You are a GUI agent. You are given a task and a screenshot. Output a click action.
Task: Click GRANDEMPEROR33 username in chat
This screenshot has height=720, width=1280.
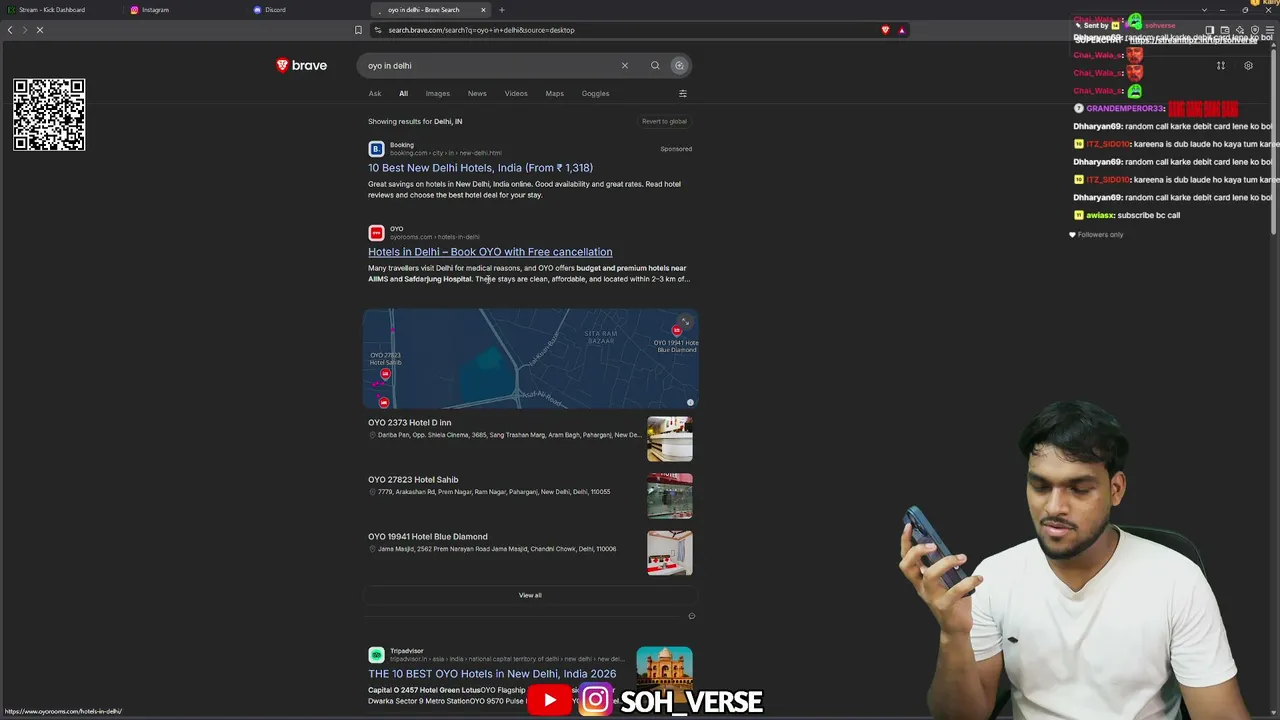click(x=1125, y=109)
